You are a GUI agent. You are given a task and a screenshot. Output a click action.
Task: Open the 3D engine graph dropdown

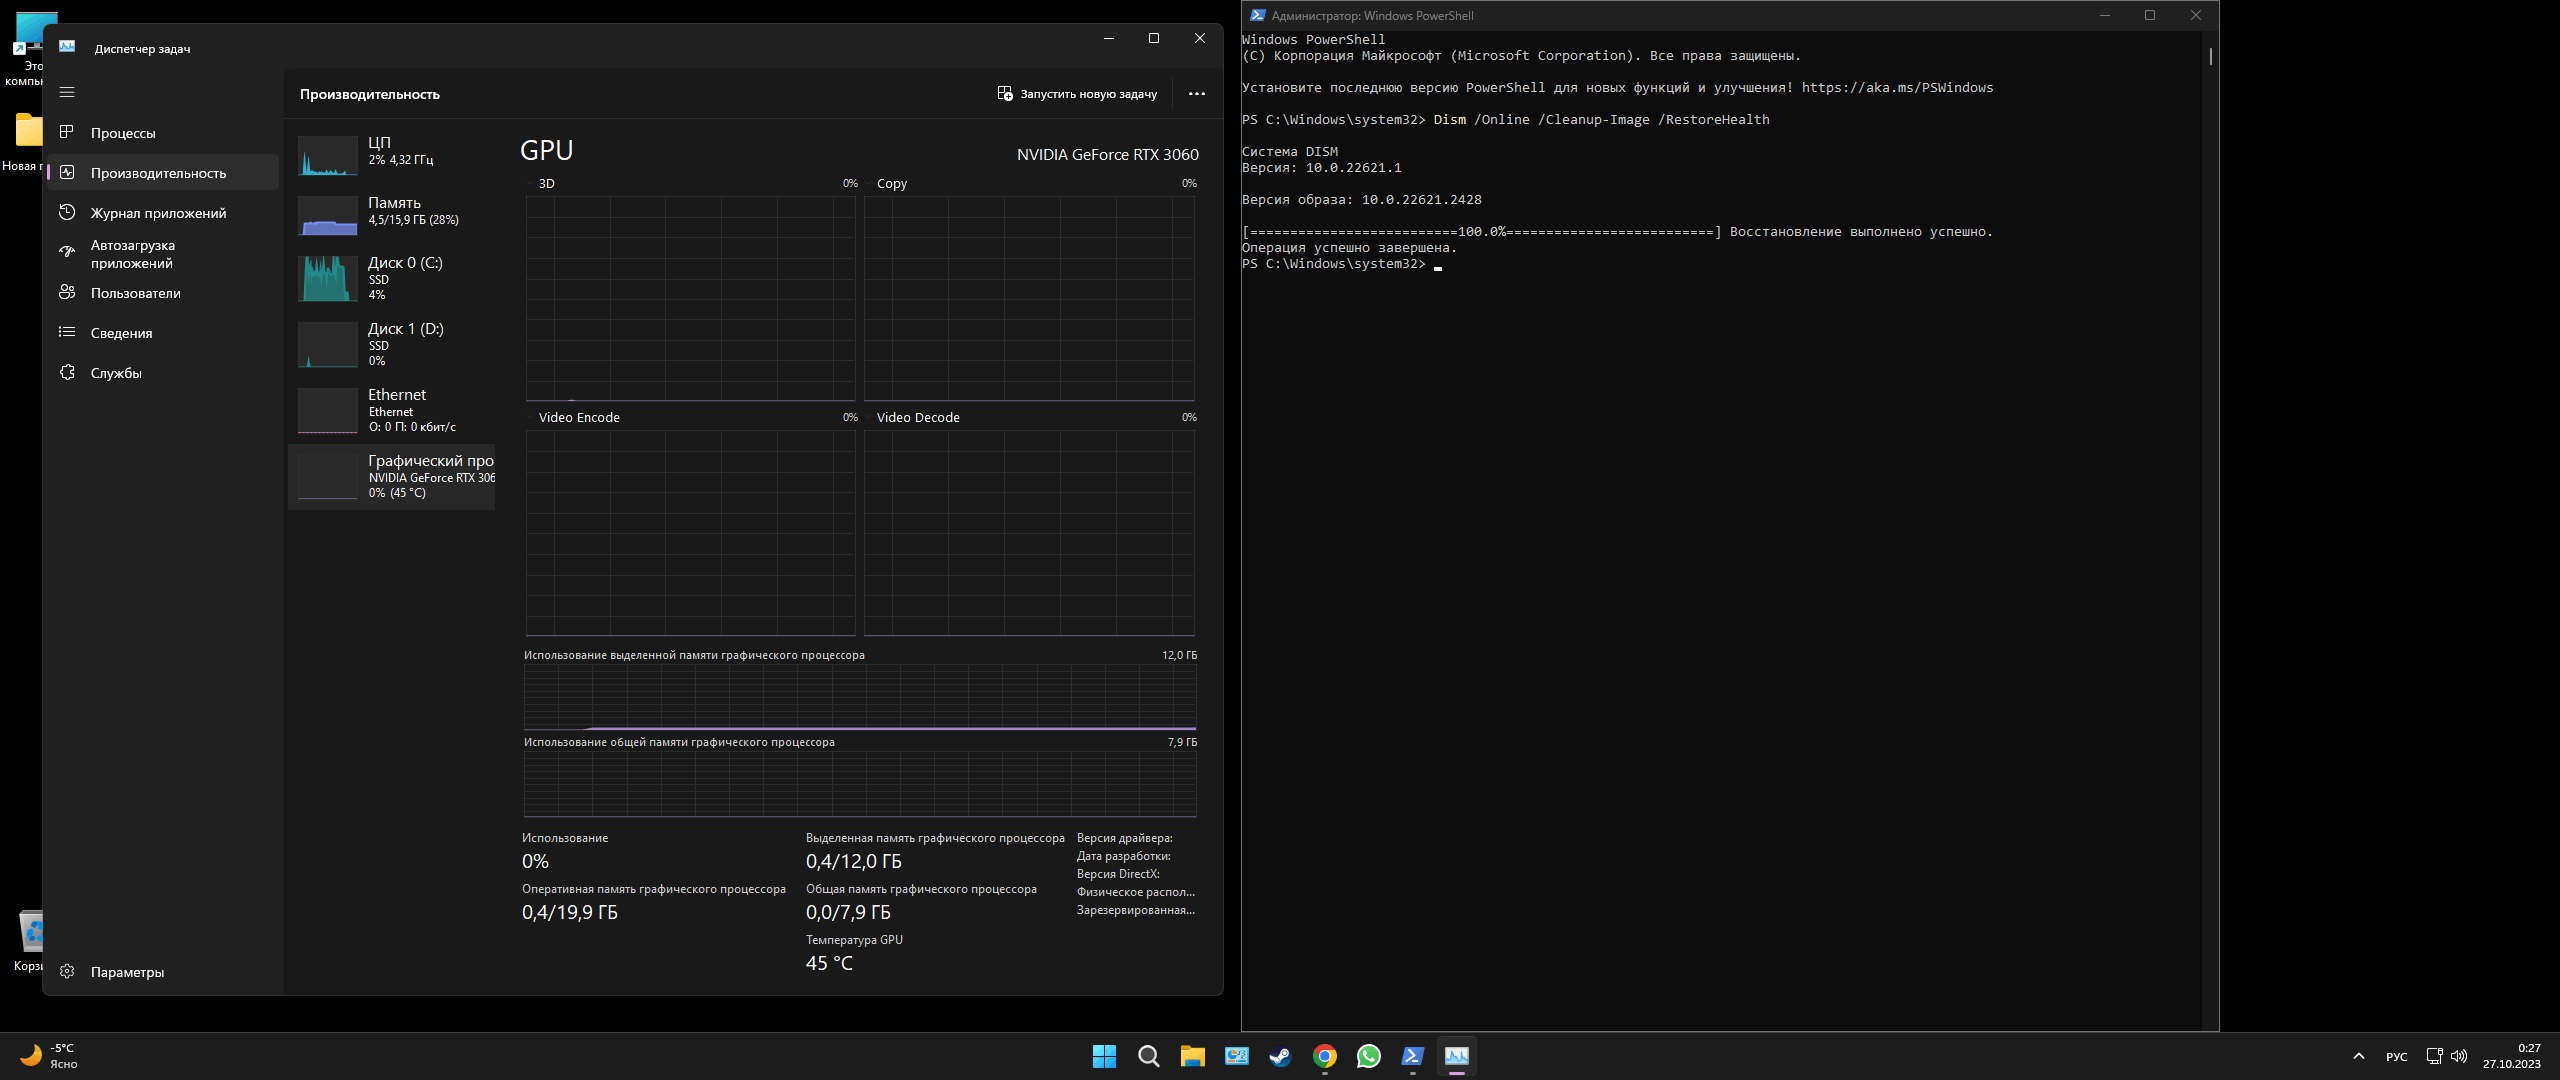pos(541,184)
